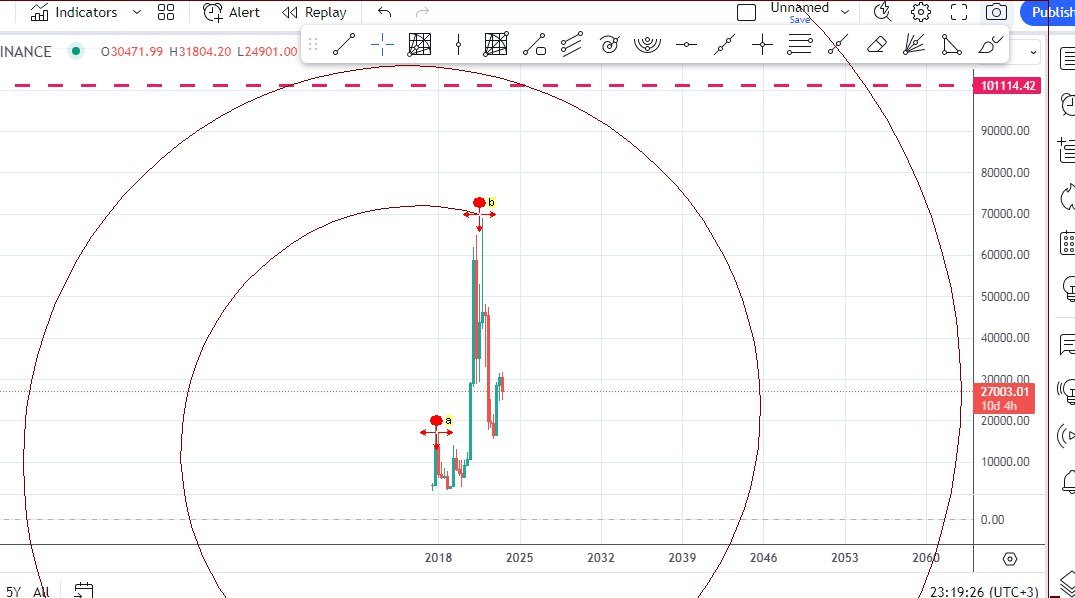The width and height of the screenshot is (1075, 598).
Task: Click the current price label 27003.01
Action: pyautogui.click(x=1004, y=392)
